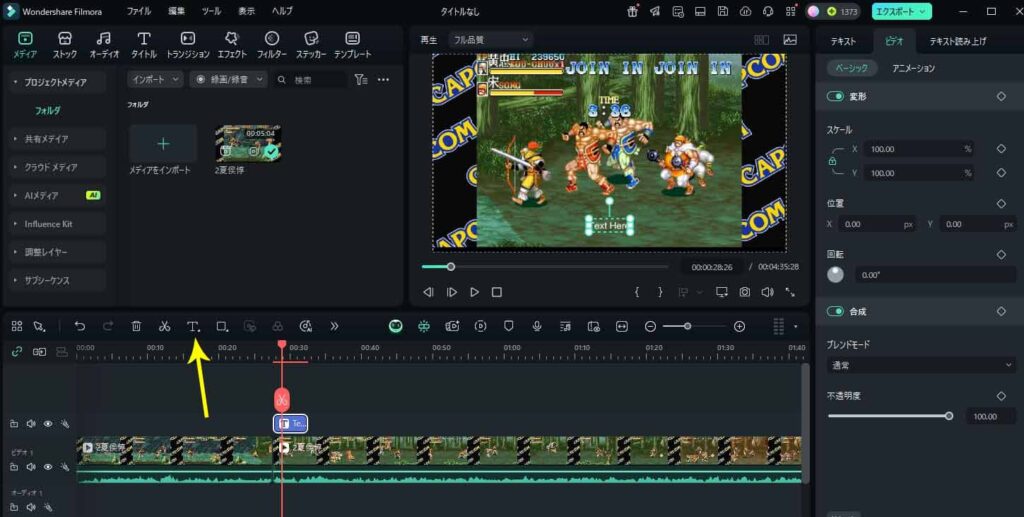1024x517 pixels.
Task: Click the save floppy disk icon in title bar
Action: click(723, 11)
